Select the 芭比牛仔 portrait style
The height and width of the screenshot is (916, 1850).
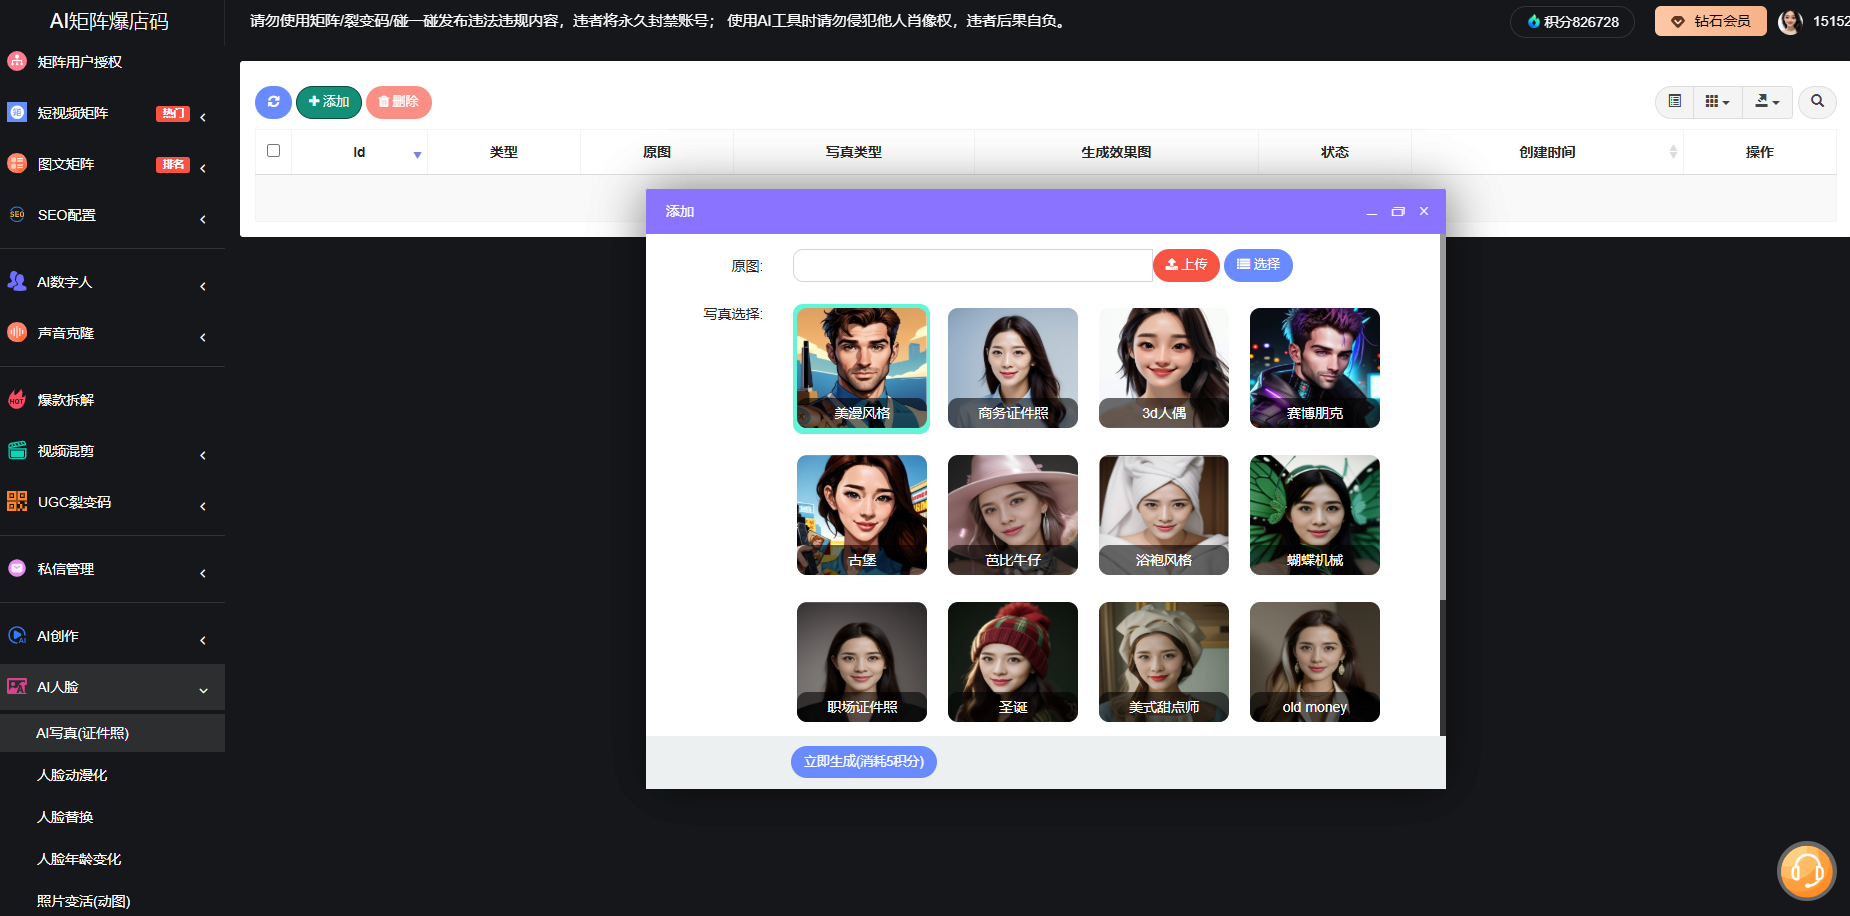(x=1013, y=515)
